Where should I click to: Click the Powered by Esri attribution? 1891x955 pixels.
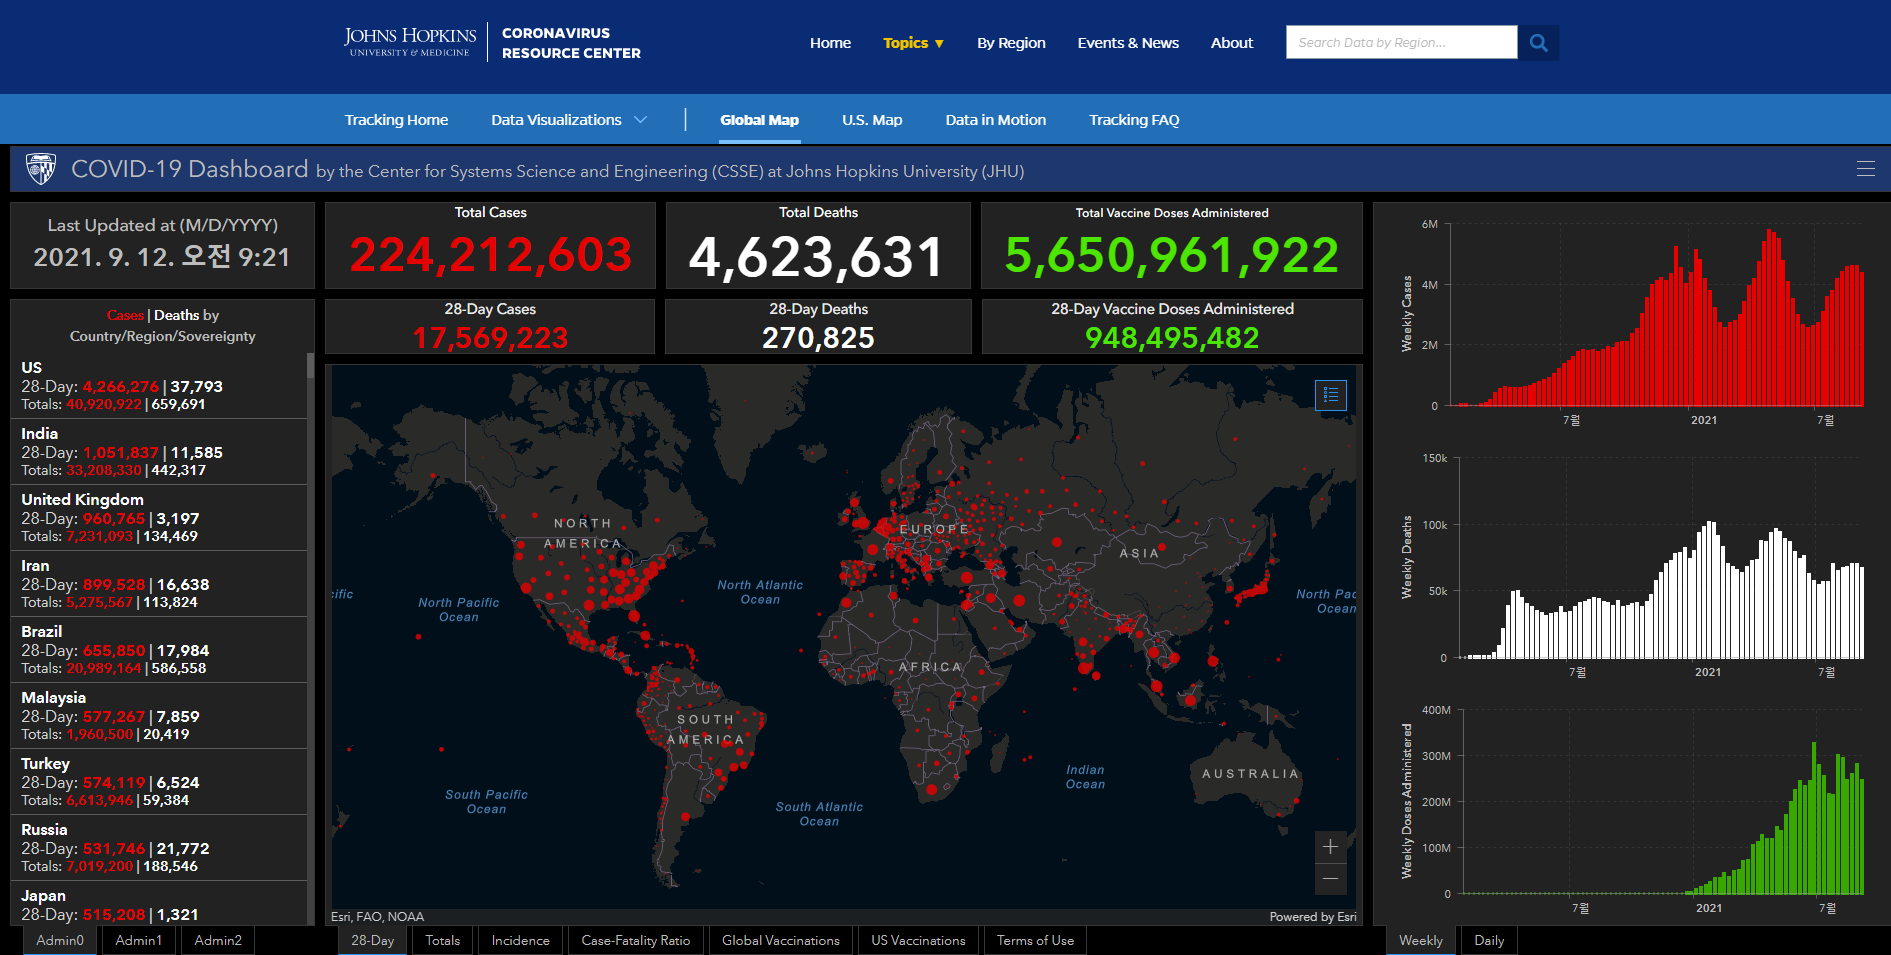point(1313,917)
